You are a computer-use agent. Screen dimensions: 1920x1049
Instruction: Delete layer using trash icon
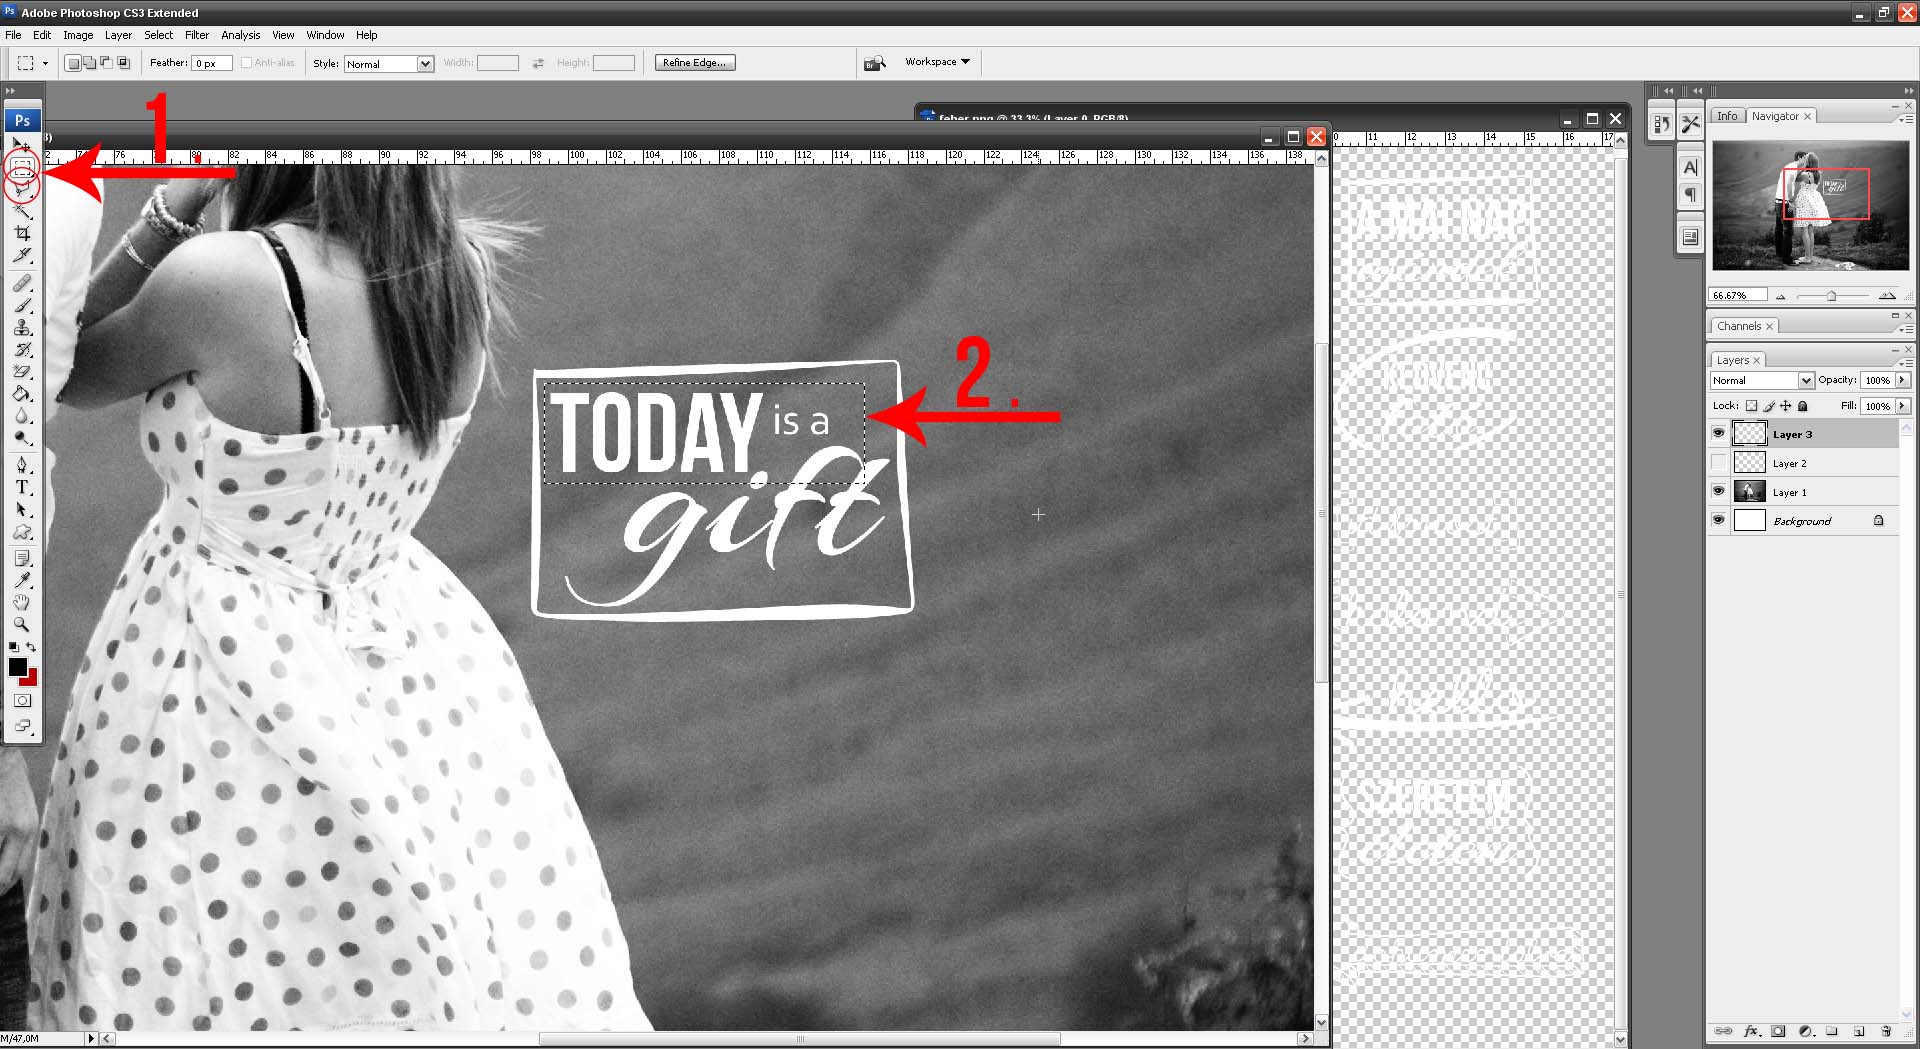(1885, 1031)
